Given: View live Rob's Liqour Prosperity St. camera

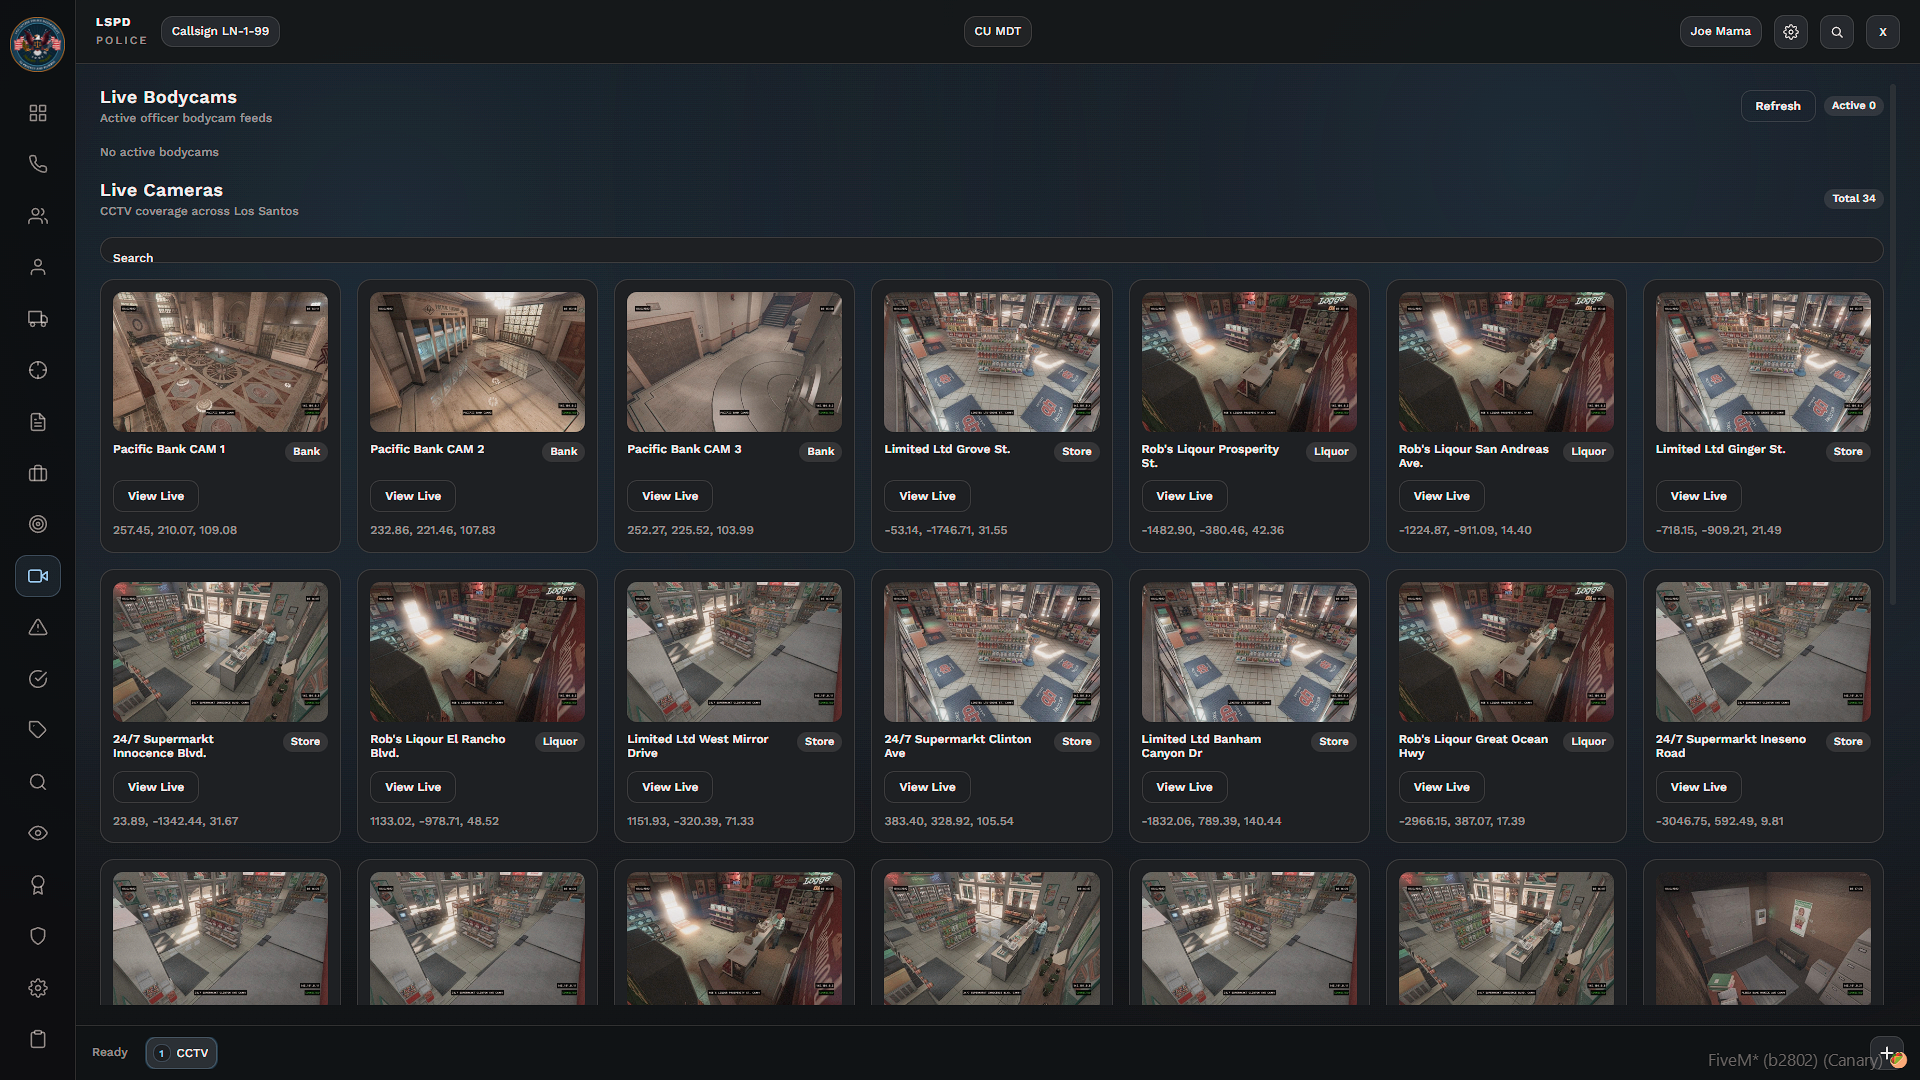Looking at the screenshot, I should (x=1184, y=496).
